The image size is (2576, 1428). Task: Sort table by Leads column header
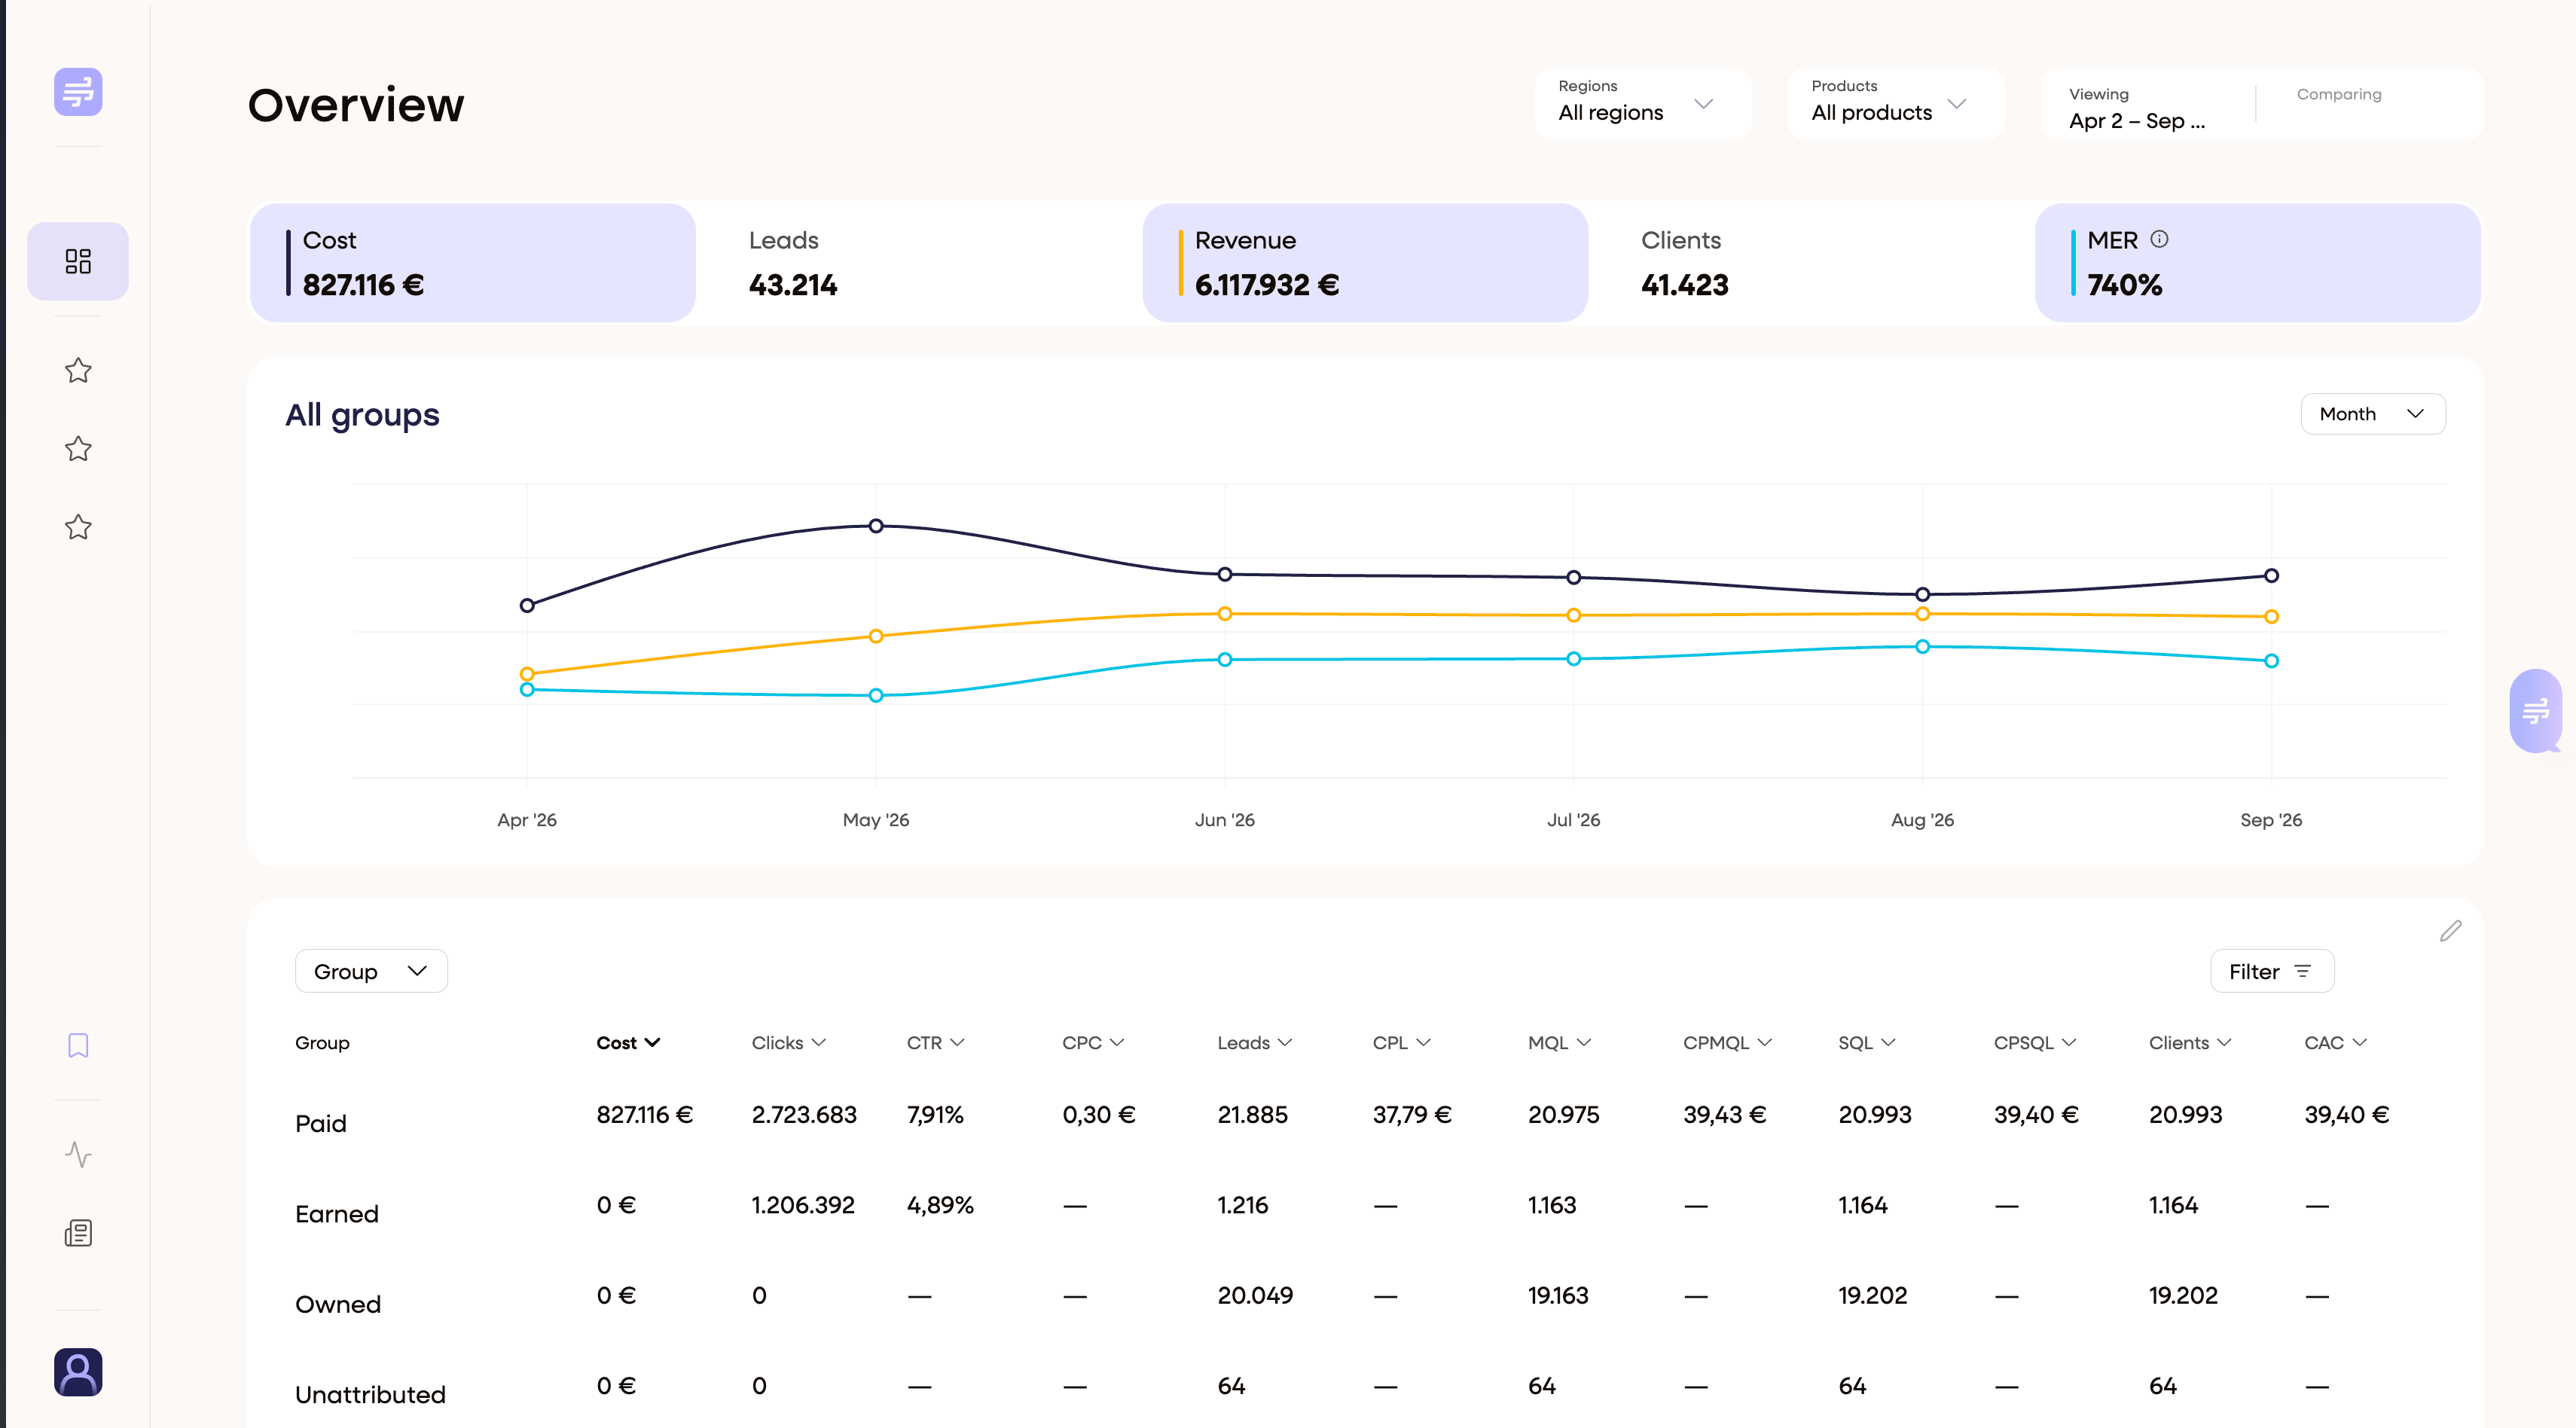click(1254, 1042)
